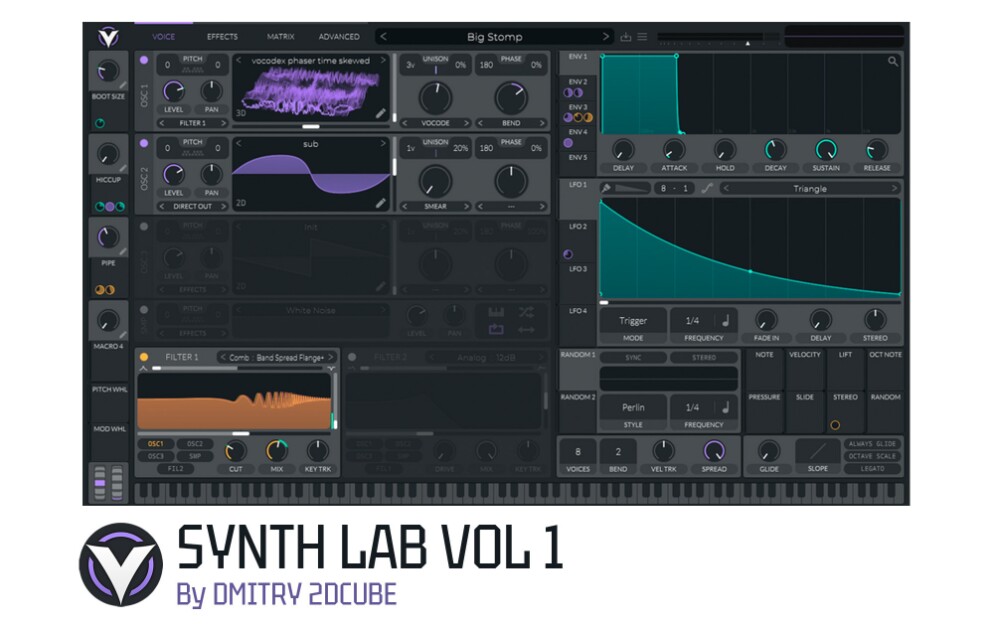Click the envelope RELEASE knob
This screenshot has width=994, height=630.
pyautogui.click(x=877, y=150)
